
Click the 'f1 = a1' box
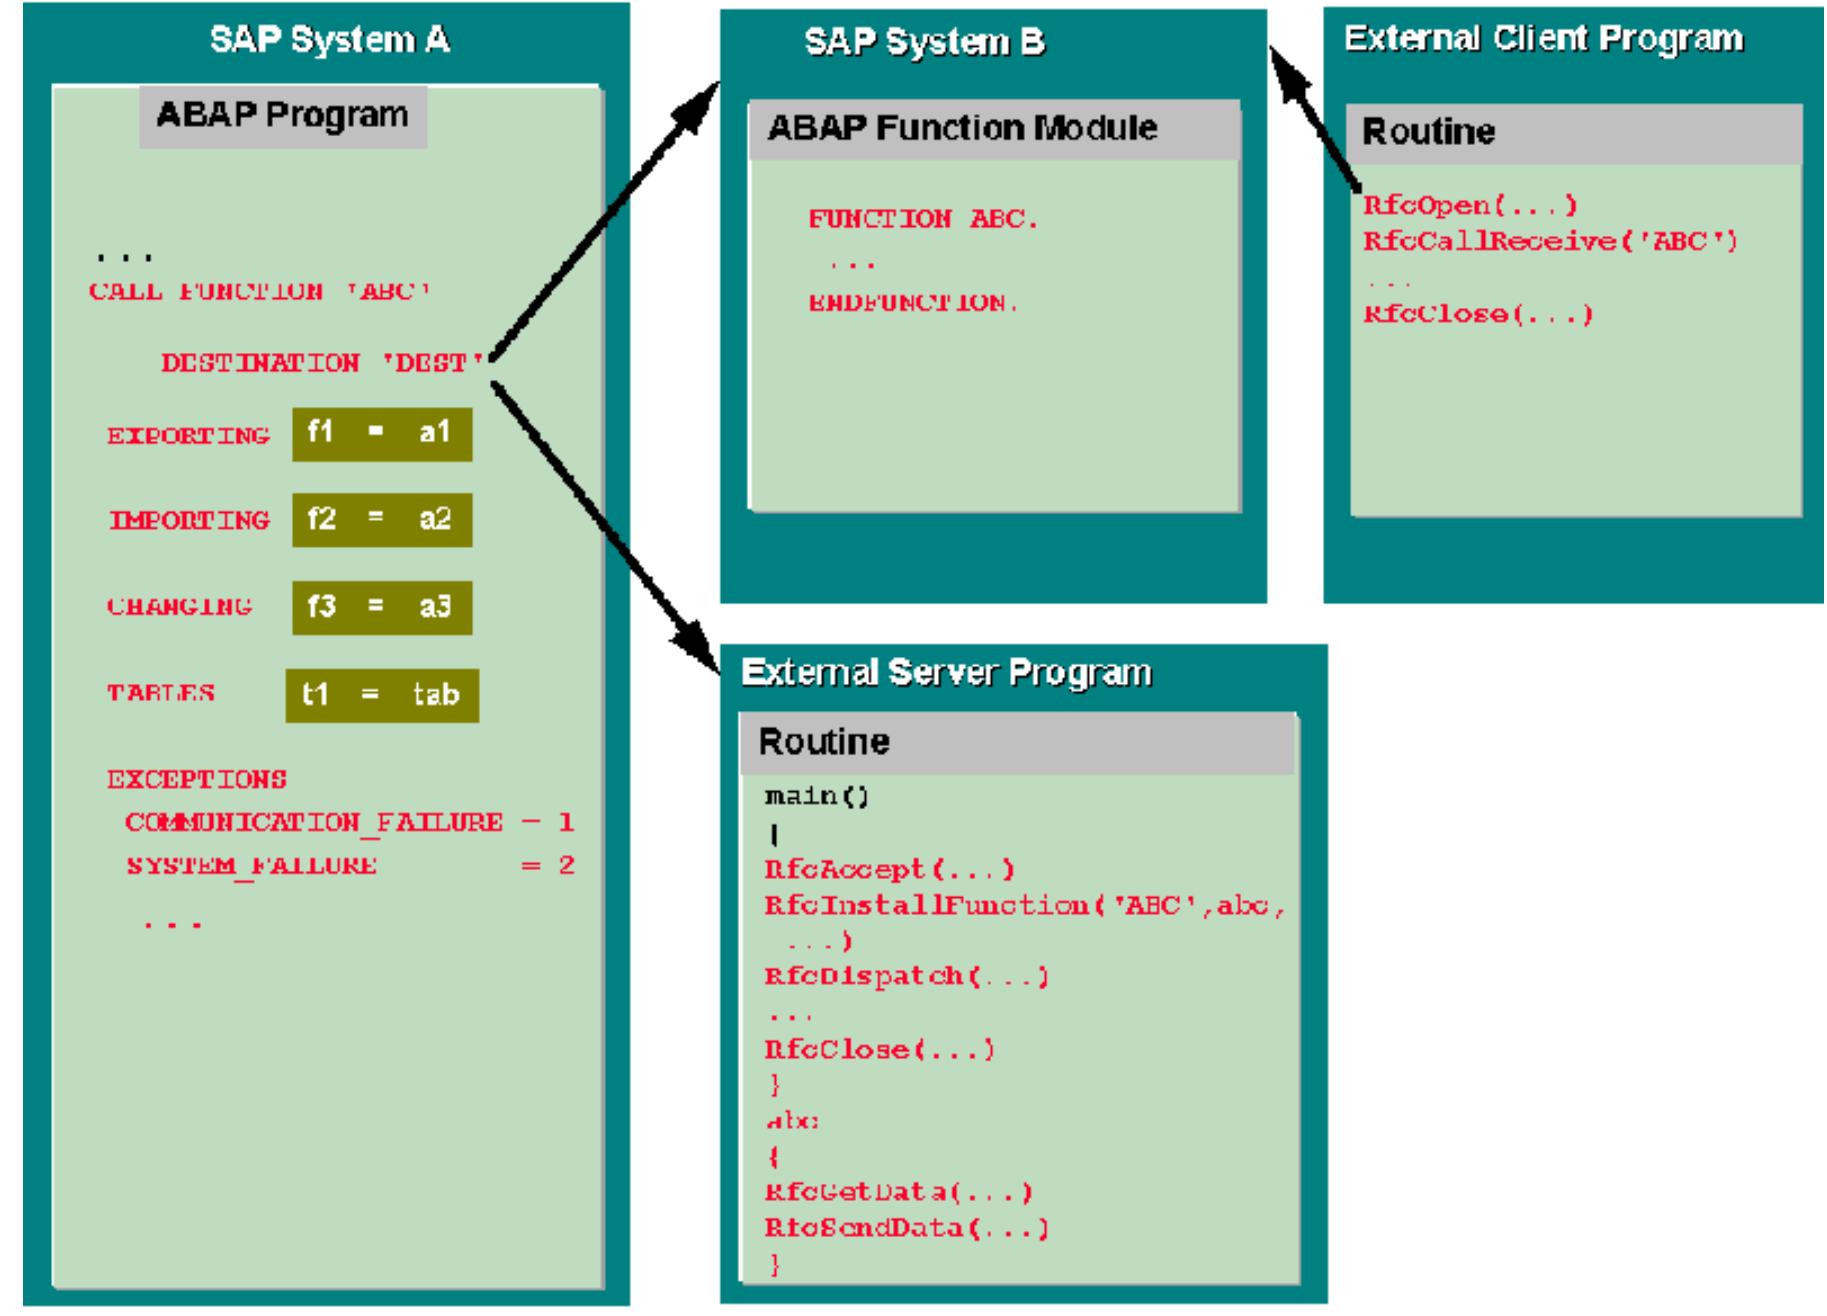382,434
